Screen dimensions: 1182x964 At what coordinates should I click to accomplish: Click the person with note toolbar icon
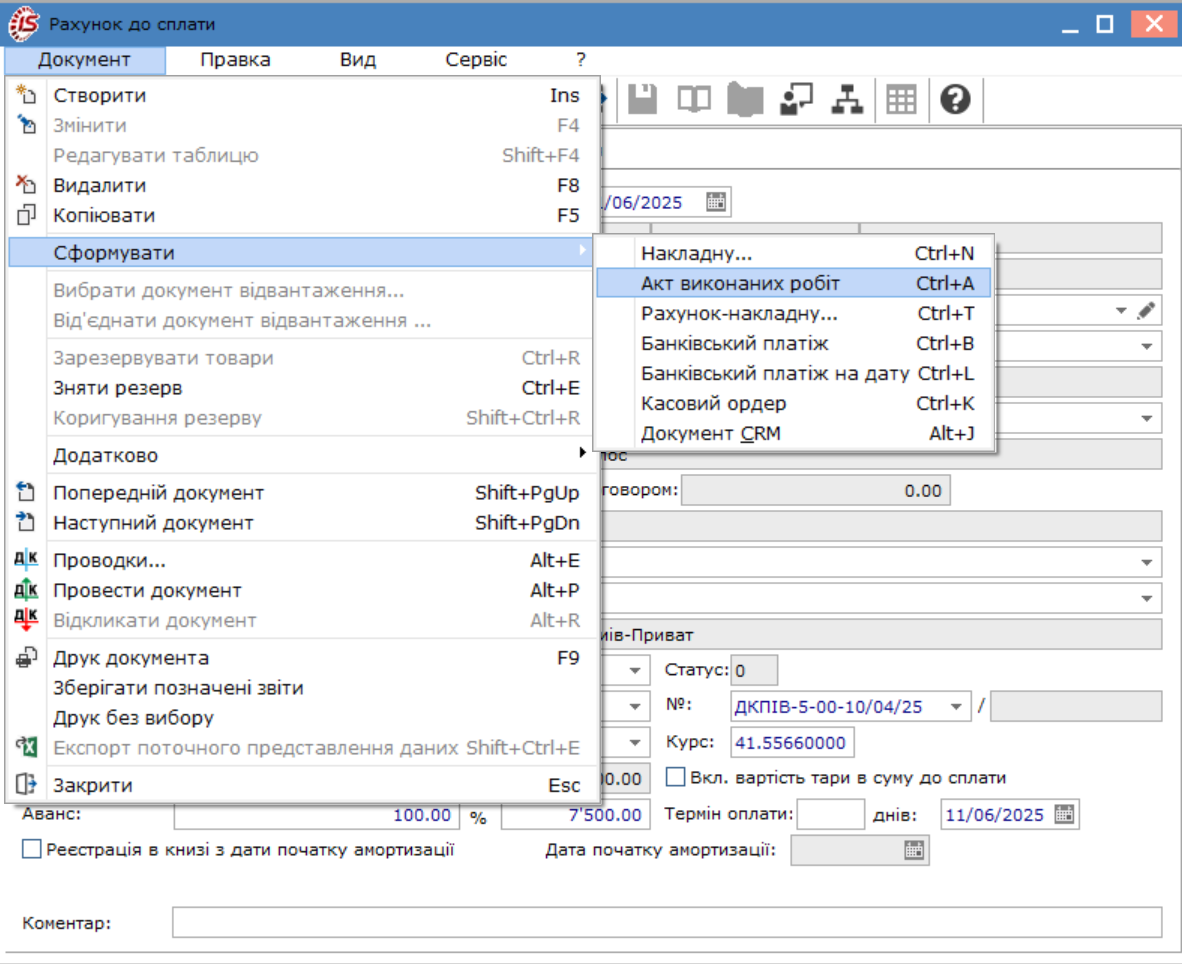[796, 99]
